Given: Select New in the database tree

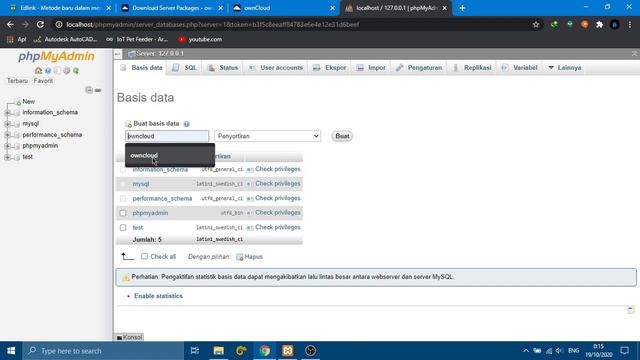Looking at the screenshot, I should tap(28, 101).
